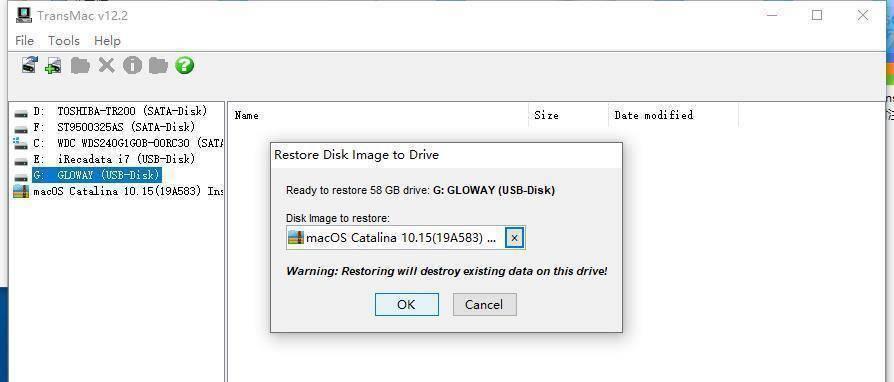The width and height of the screenshot is (894, 382).
Task: Open the Help menu
Action: click(x=107, y=40)
